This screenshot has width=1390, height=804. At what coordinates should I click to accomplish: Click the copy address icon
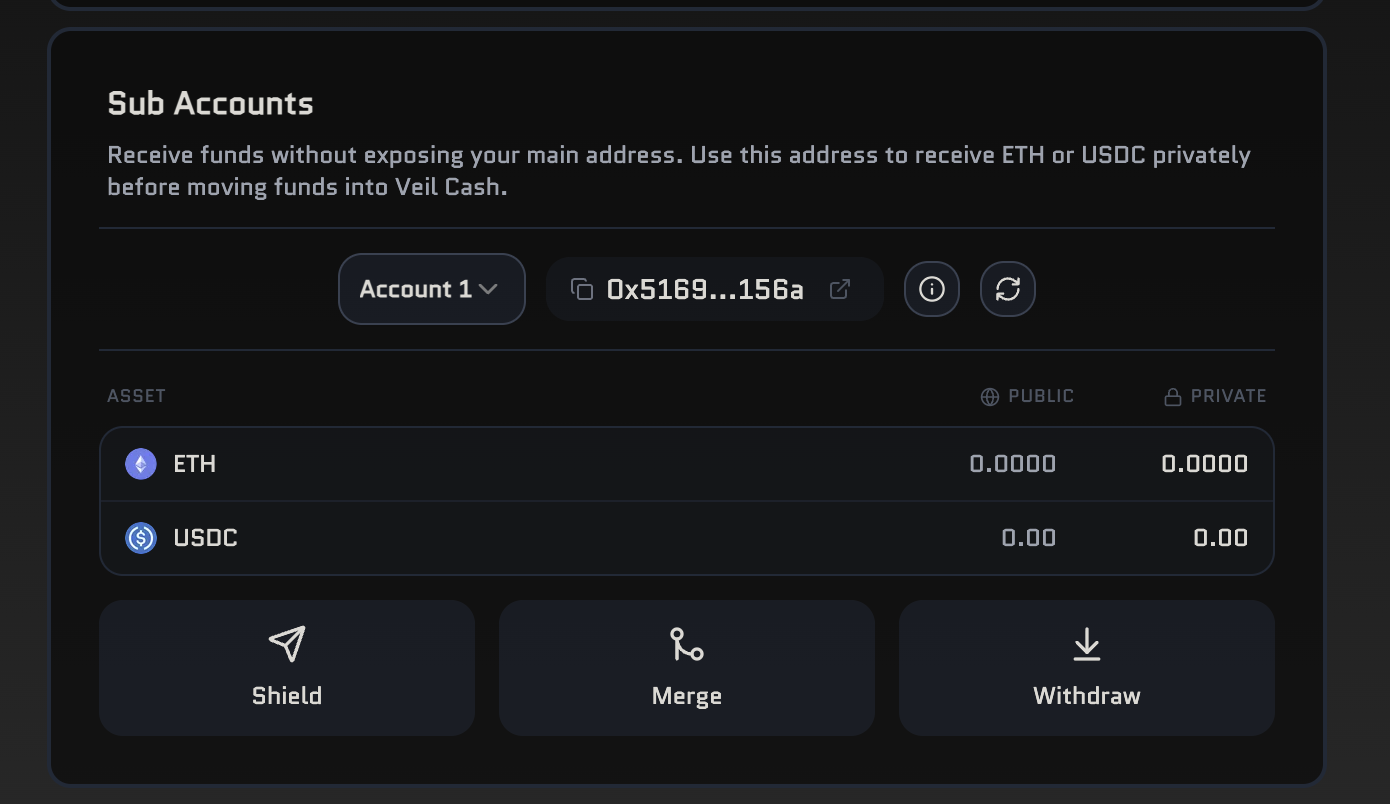tap(583, 288)
